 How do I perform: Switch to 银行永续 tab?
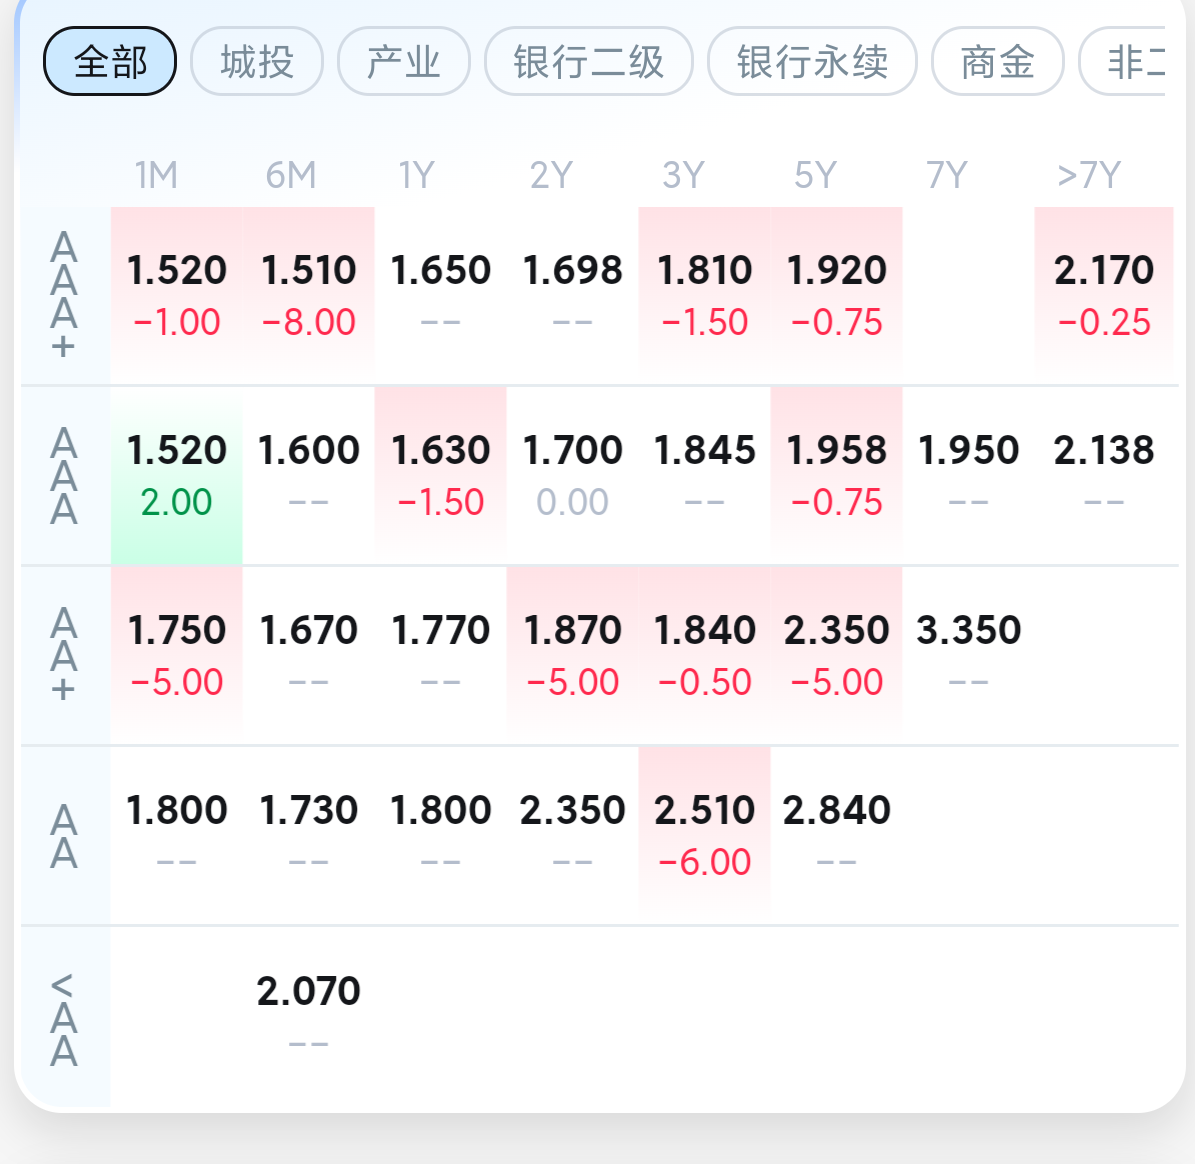pos(812,61)
